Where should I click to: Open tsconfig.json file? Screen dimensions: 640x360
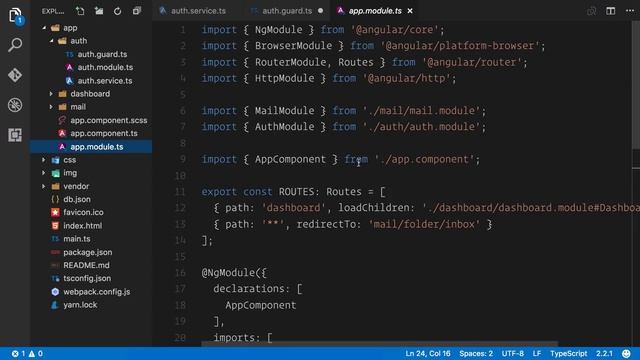(x=87, y=278)
